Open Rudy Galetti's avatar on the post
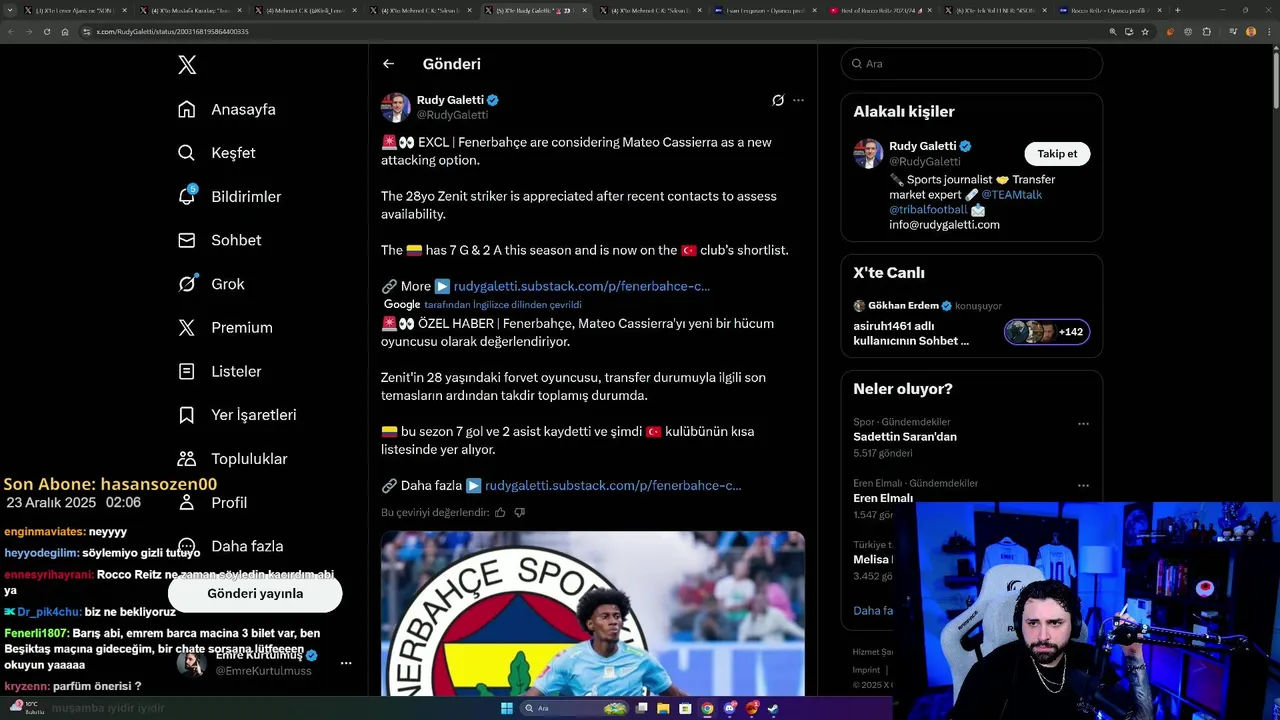The width and height of the screenshot is (1280, 720). (396, 107)
